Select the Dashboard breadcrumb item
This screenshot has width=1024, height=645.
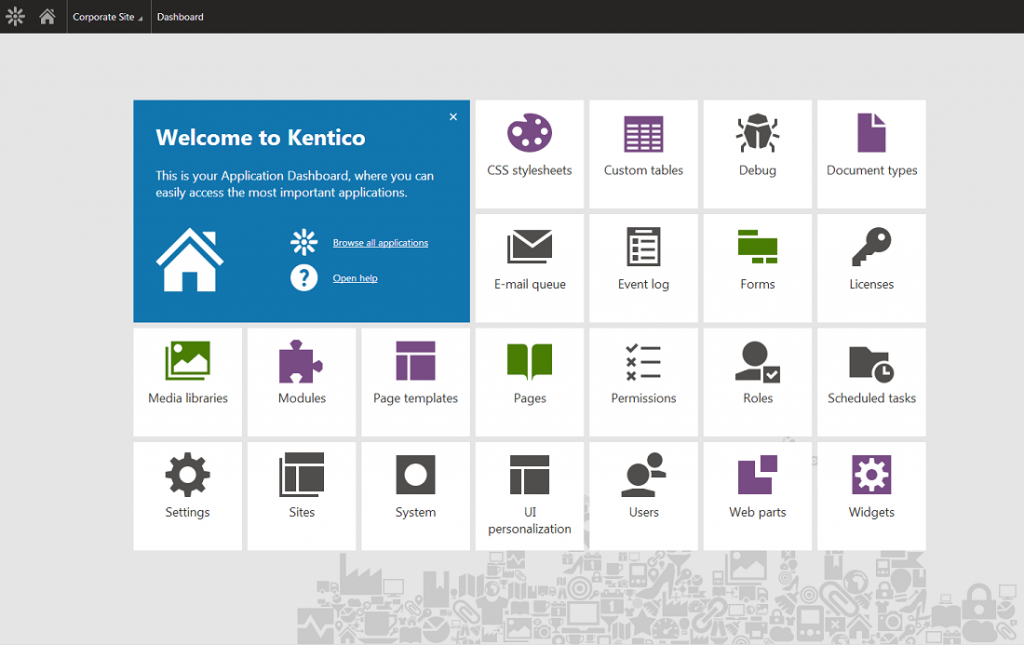pos(180,16)
